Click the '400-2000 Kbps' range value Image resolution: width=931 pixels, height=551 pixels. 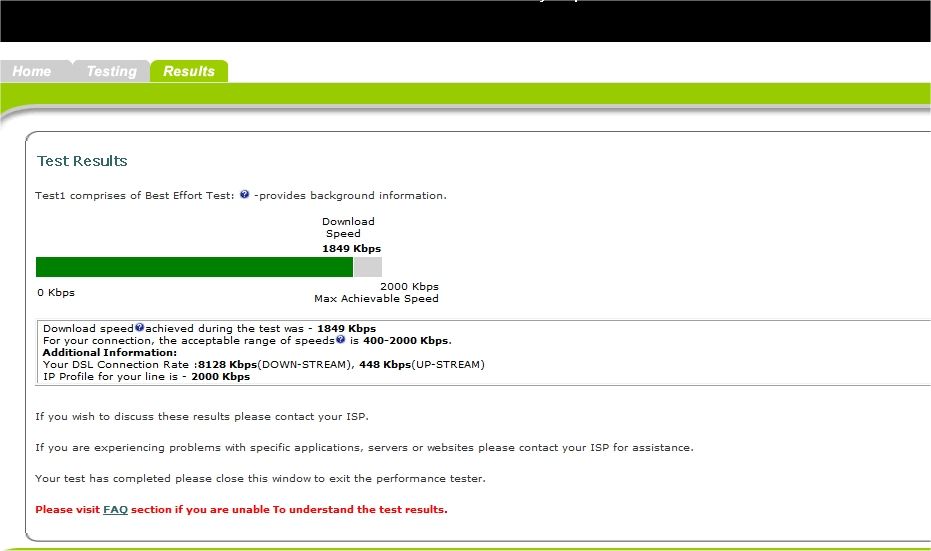click(407, 341)
